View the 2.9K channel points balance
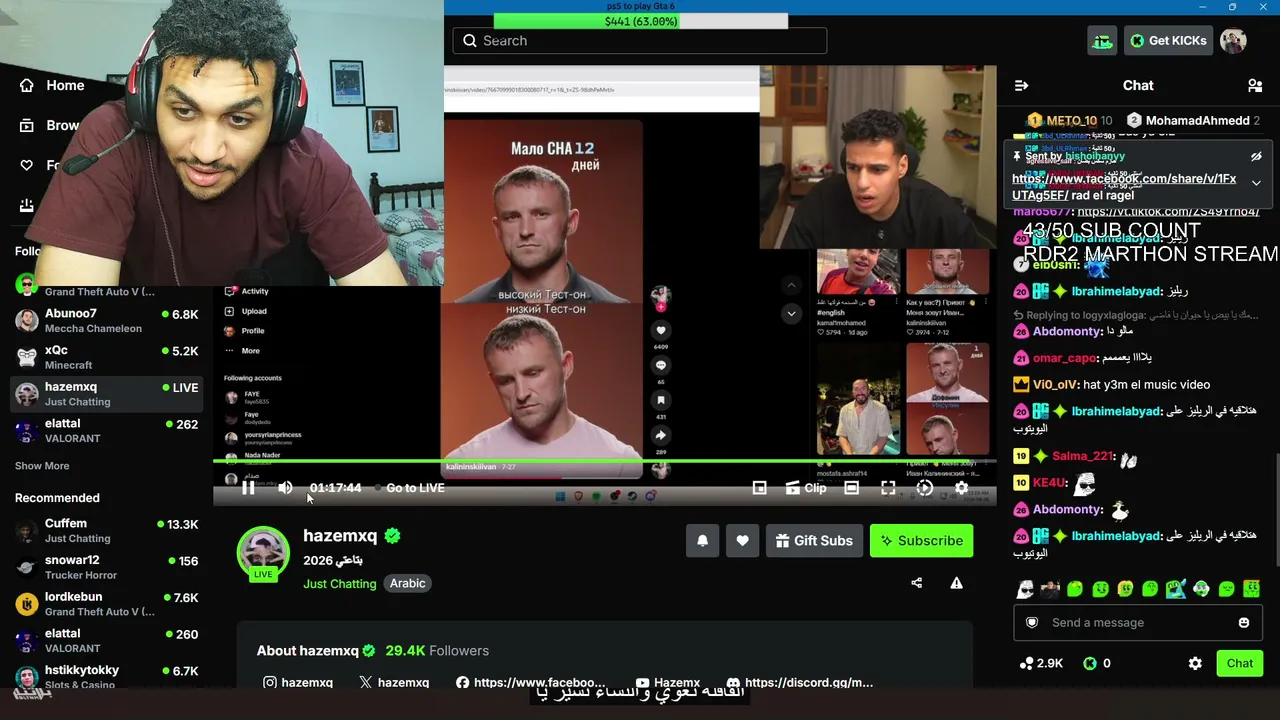The width and height of the screenshot is (1280, 720). [x=1041, y=663]
